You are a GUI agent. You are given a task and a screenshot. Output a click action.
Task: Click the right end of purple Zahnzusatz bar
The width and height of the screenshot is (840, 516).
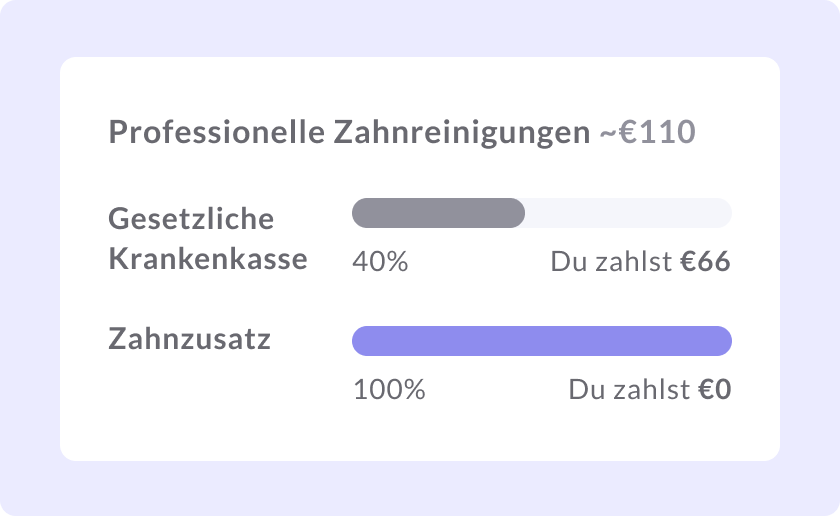point(722,341)
